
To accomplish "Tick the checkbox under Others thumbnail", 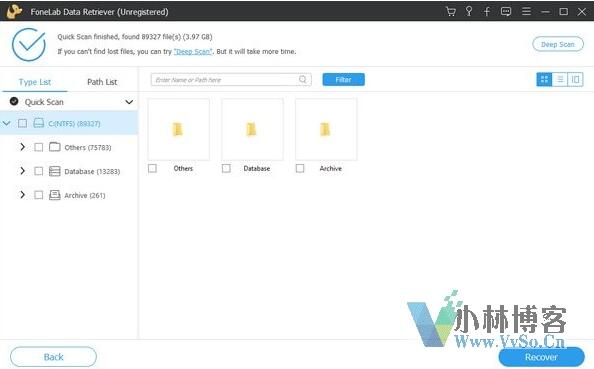I will pos(152,168).
